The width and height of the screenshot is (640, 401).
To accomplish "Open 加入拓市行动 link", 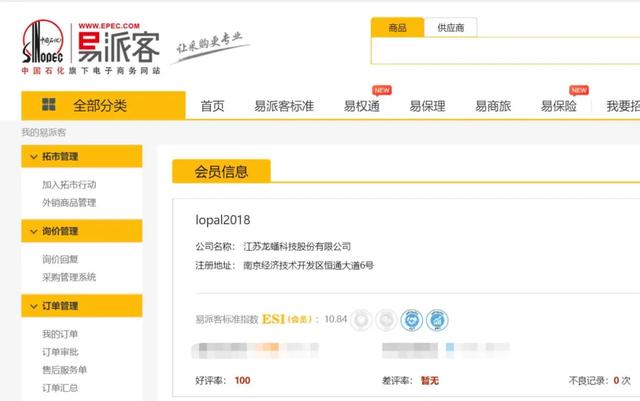I will click(69, 185).
